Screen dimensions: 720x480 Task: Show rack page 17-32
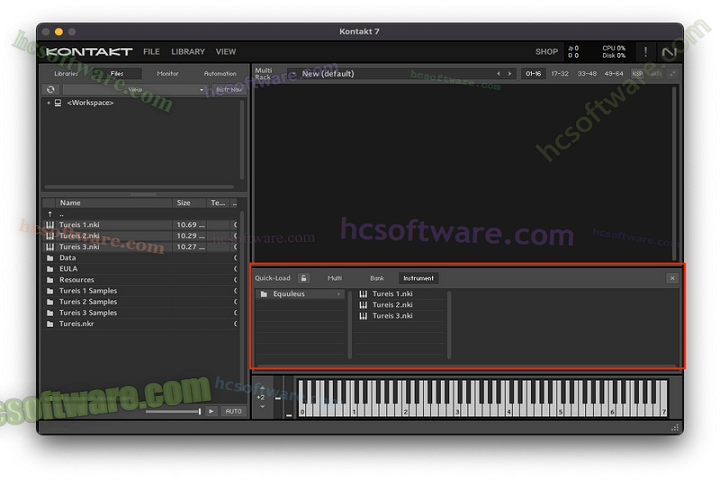560,73
